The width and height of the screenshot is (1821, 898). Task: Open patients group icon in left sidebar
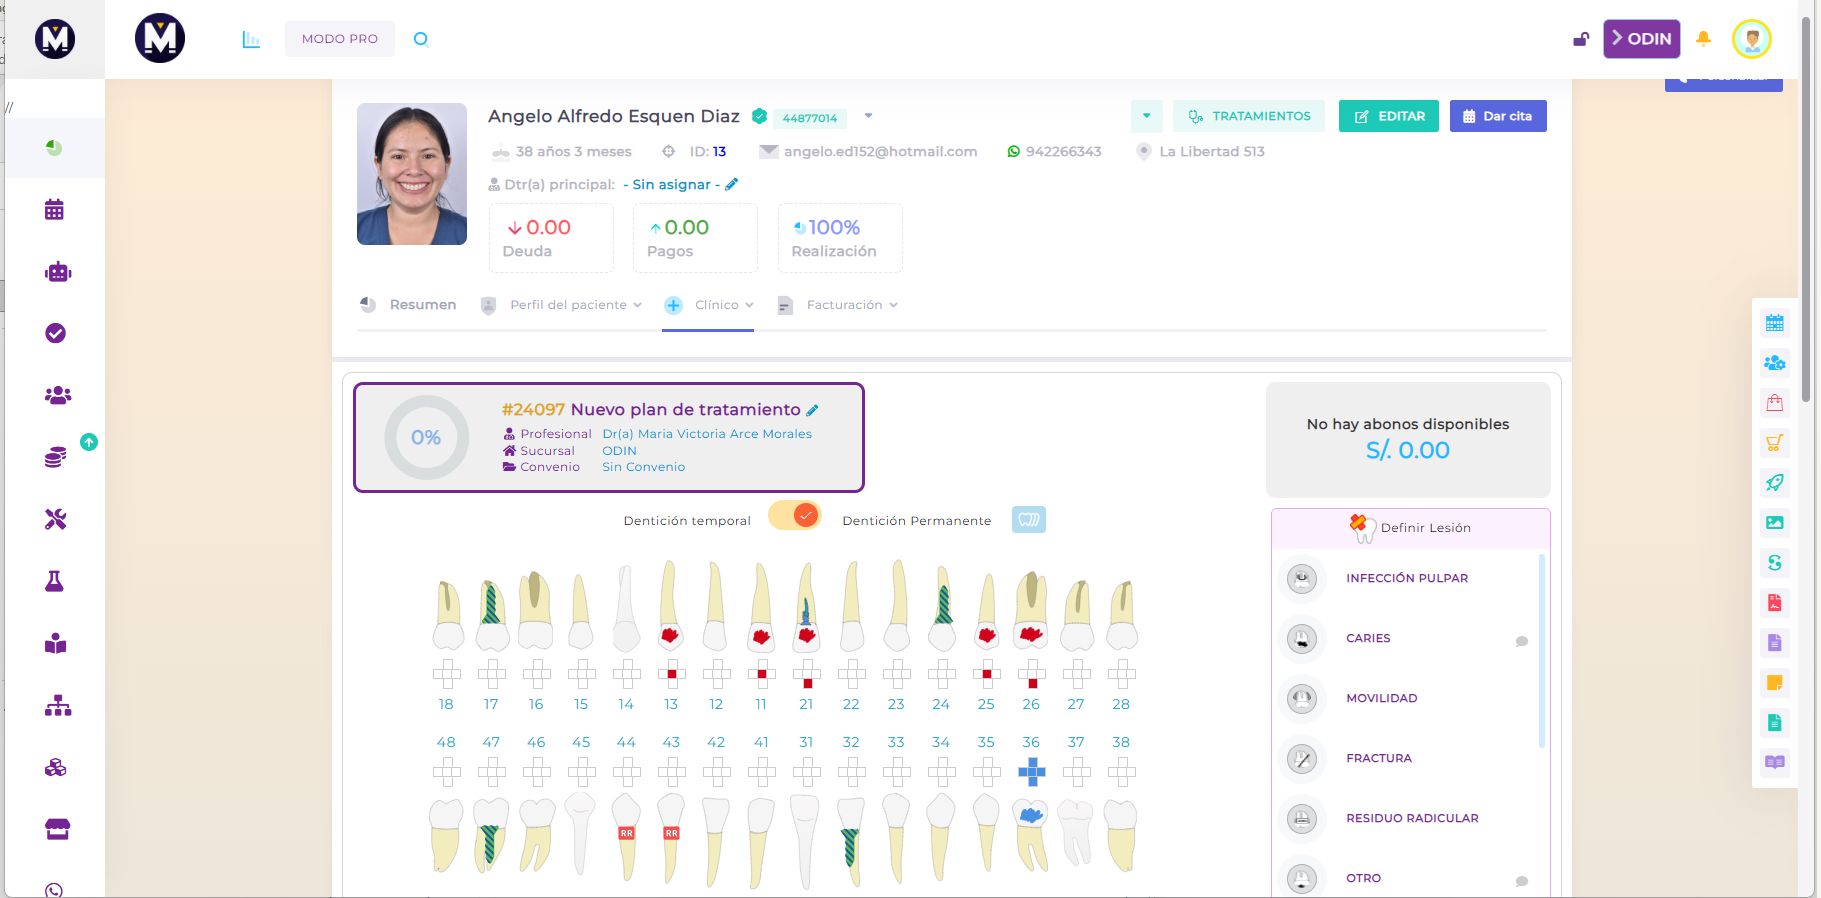(58, 395)
